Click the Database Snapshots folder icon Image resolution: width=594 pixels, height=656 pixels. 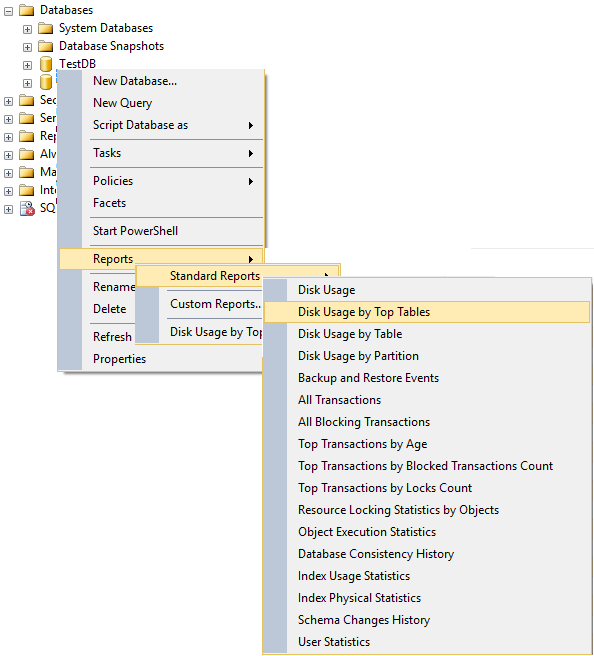click(46, 46)
